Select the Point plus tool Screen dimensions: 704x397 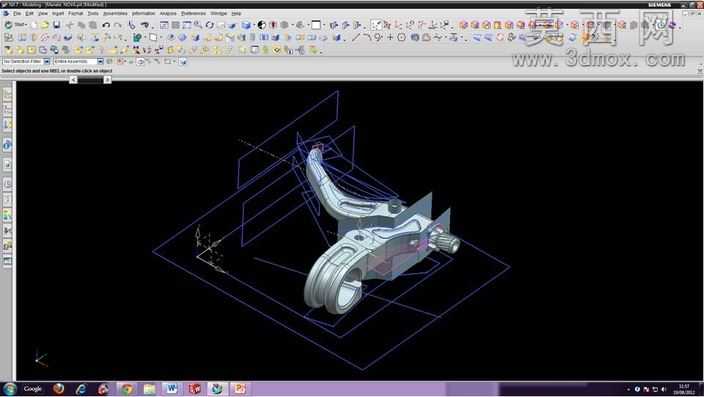(x=390, y=38)
